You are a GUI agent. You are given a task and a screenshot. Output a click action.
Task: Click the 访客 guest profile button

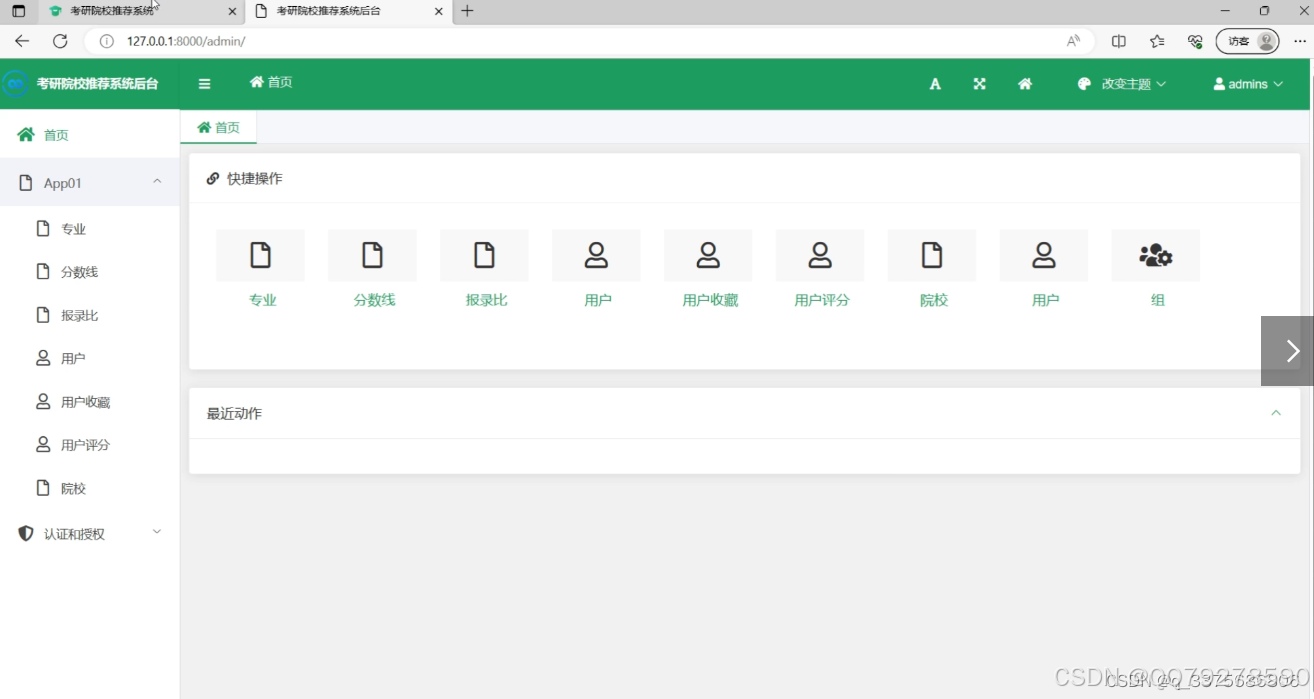pos(1248,41)
